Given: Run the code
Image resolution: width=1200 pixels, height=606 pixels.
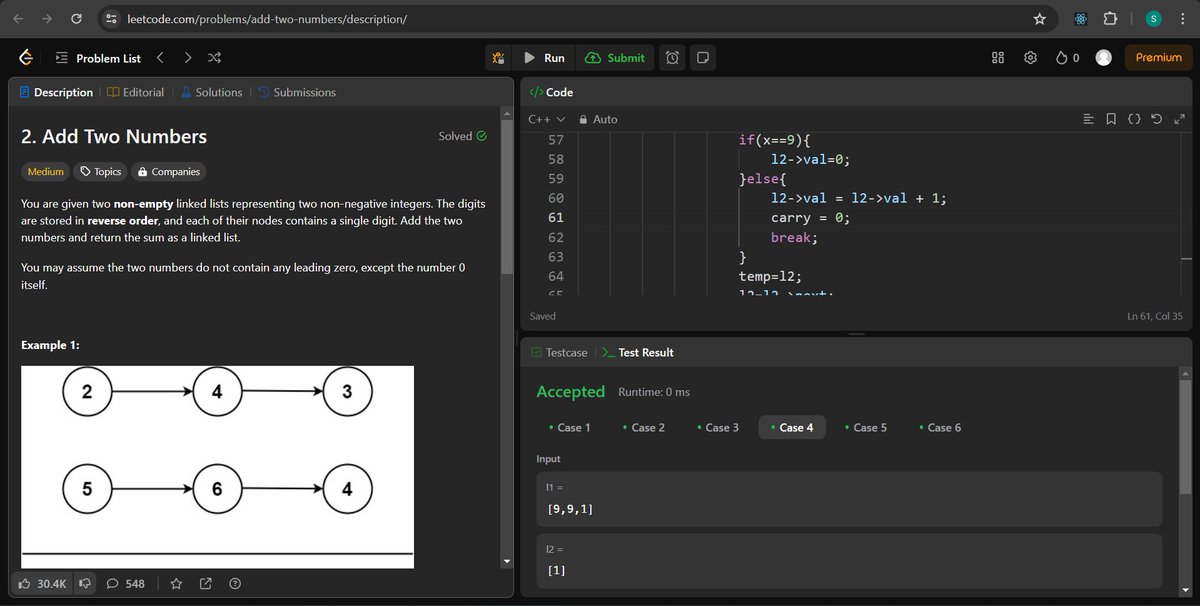Looking at the screenshot, I should click(x=545, y=58).
